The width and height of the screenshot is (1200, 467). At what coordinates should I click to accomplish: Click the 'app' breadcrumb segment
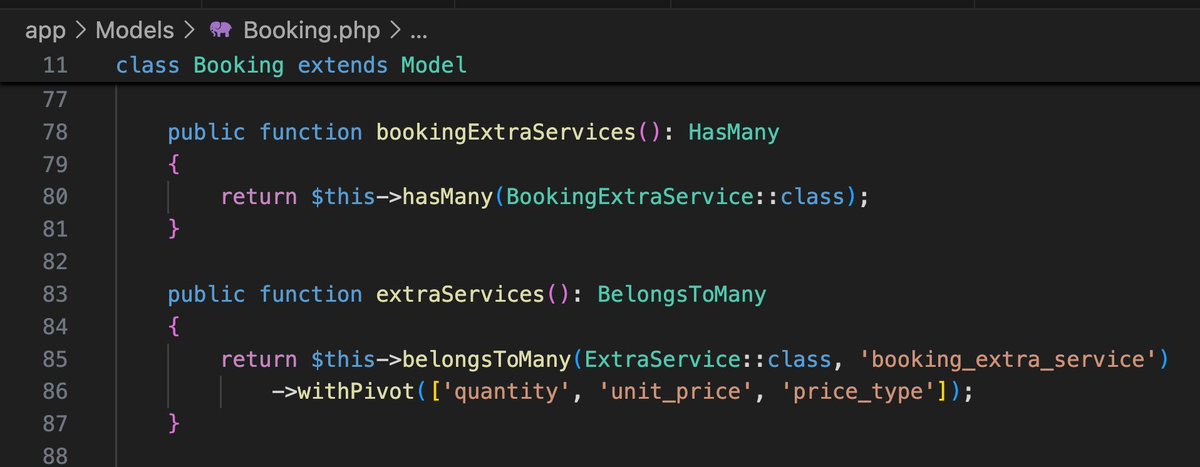tap(44, 30)
